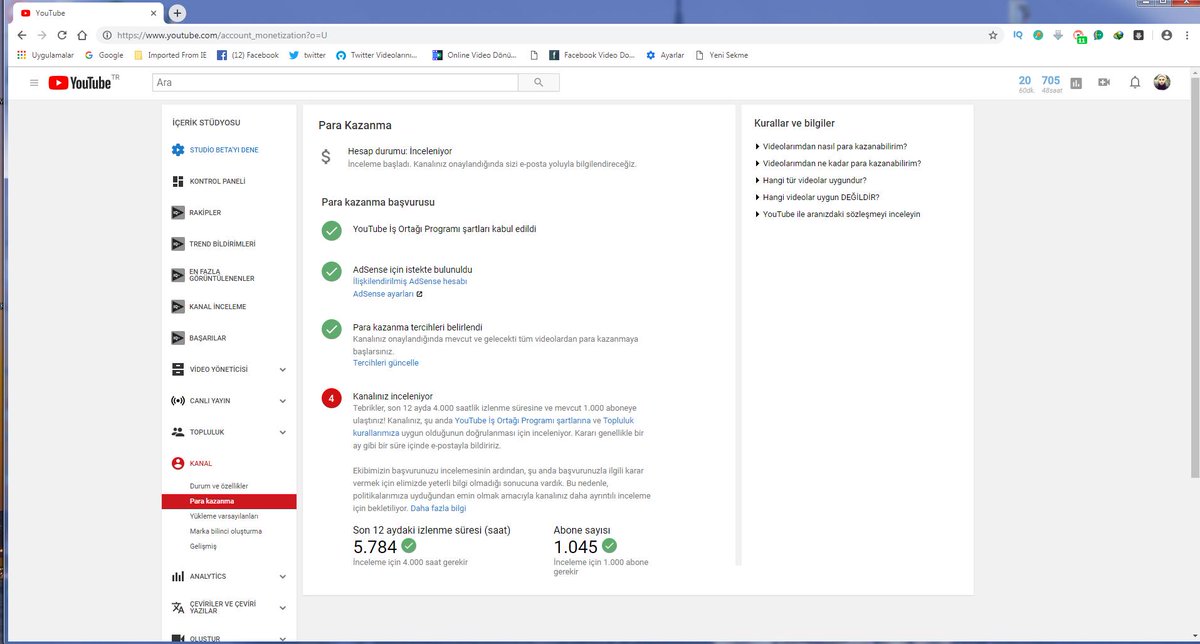Viewport: 1200px width, 644px height.
Task: Expand Hangi videolar uygun DEĞİLDİR?
Action: pos(816,198)
